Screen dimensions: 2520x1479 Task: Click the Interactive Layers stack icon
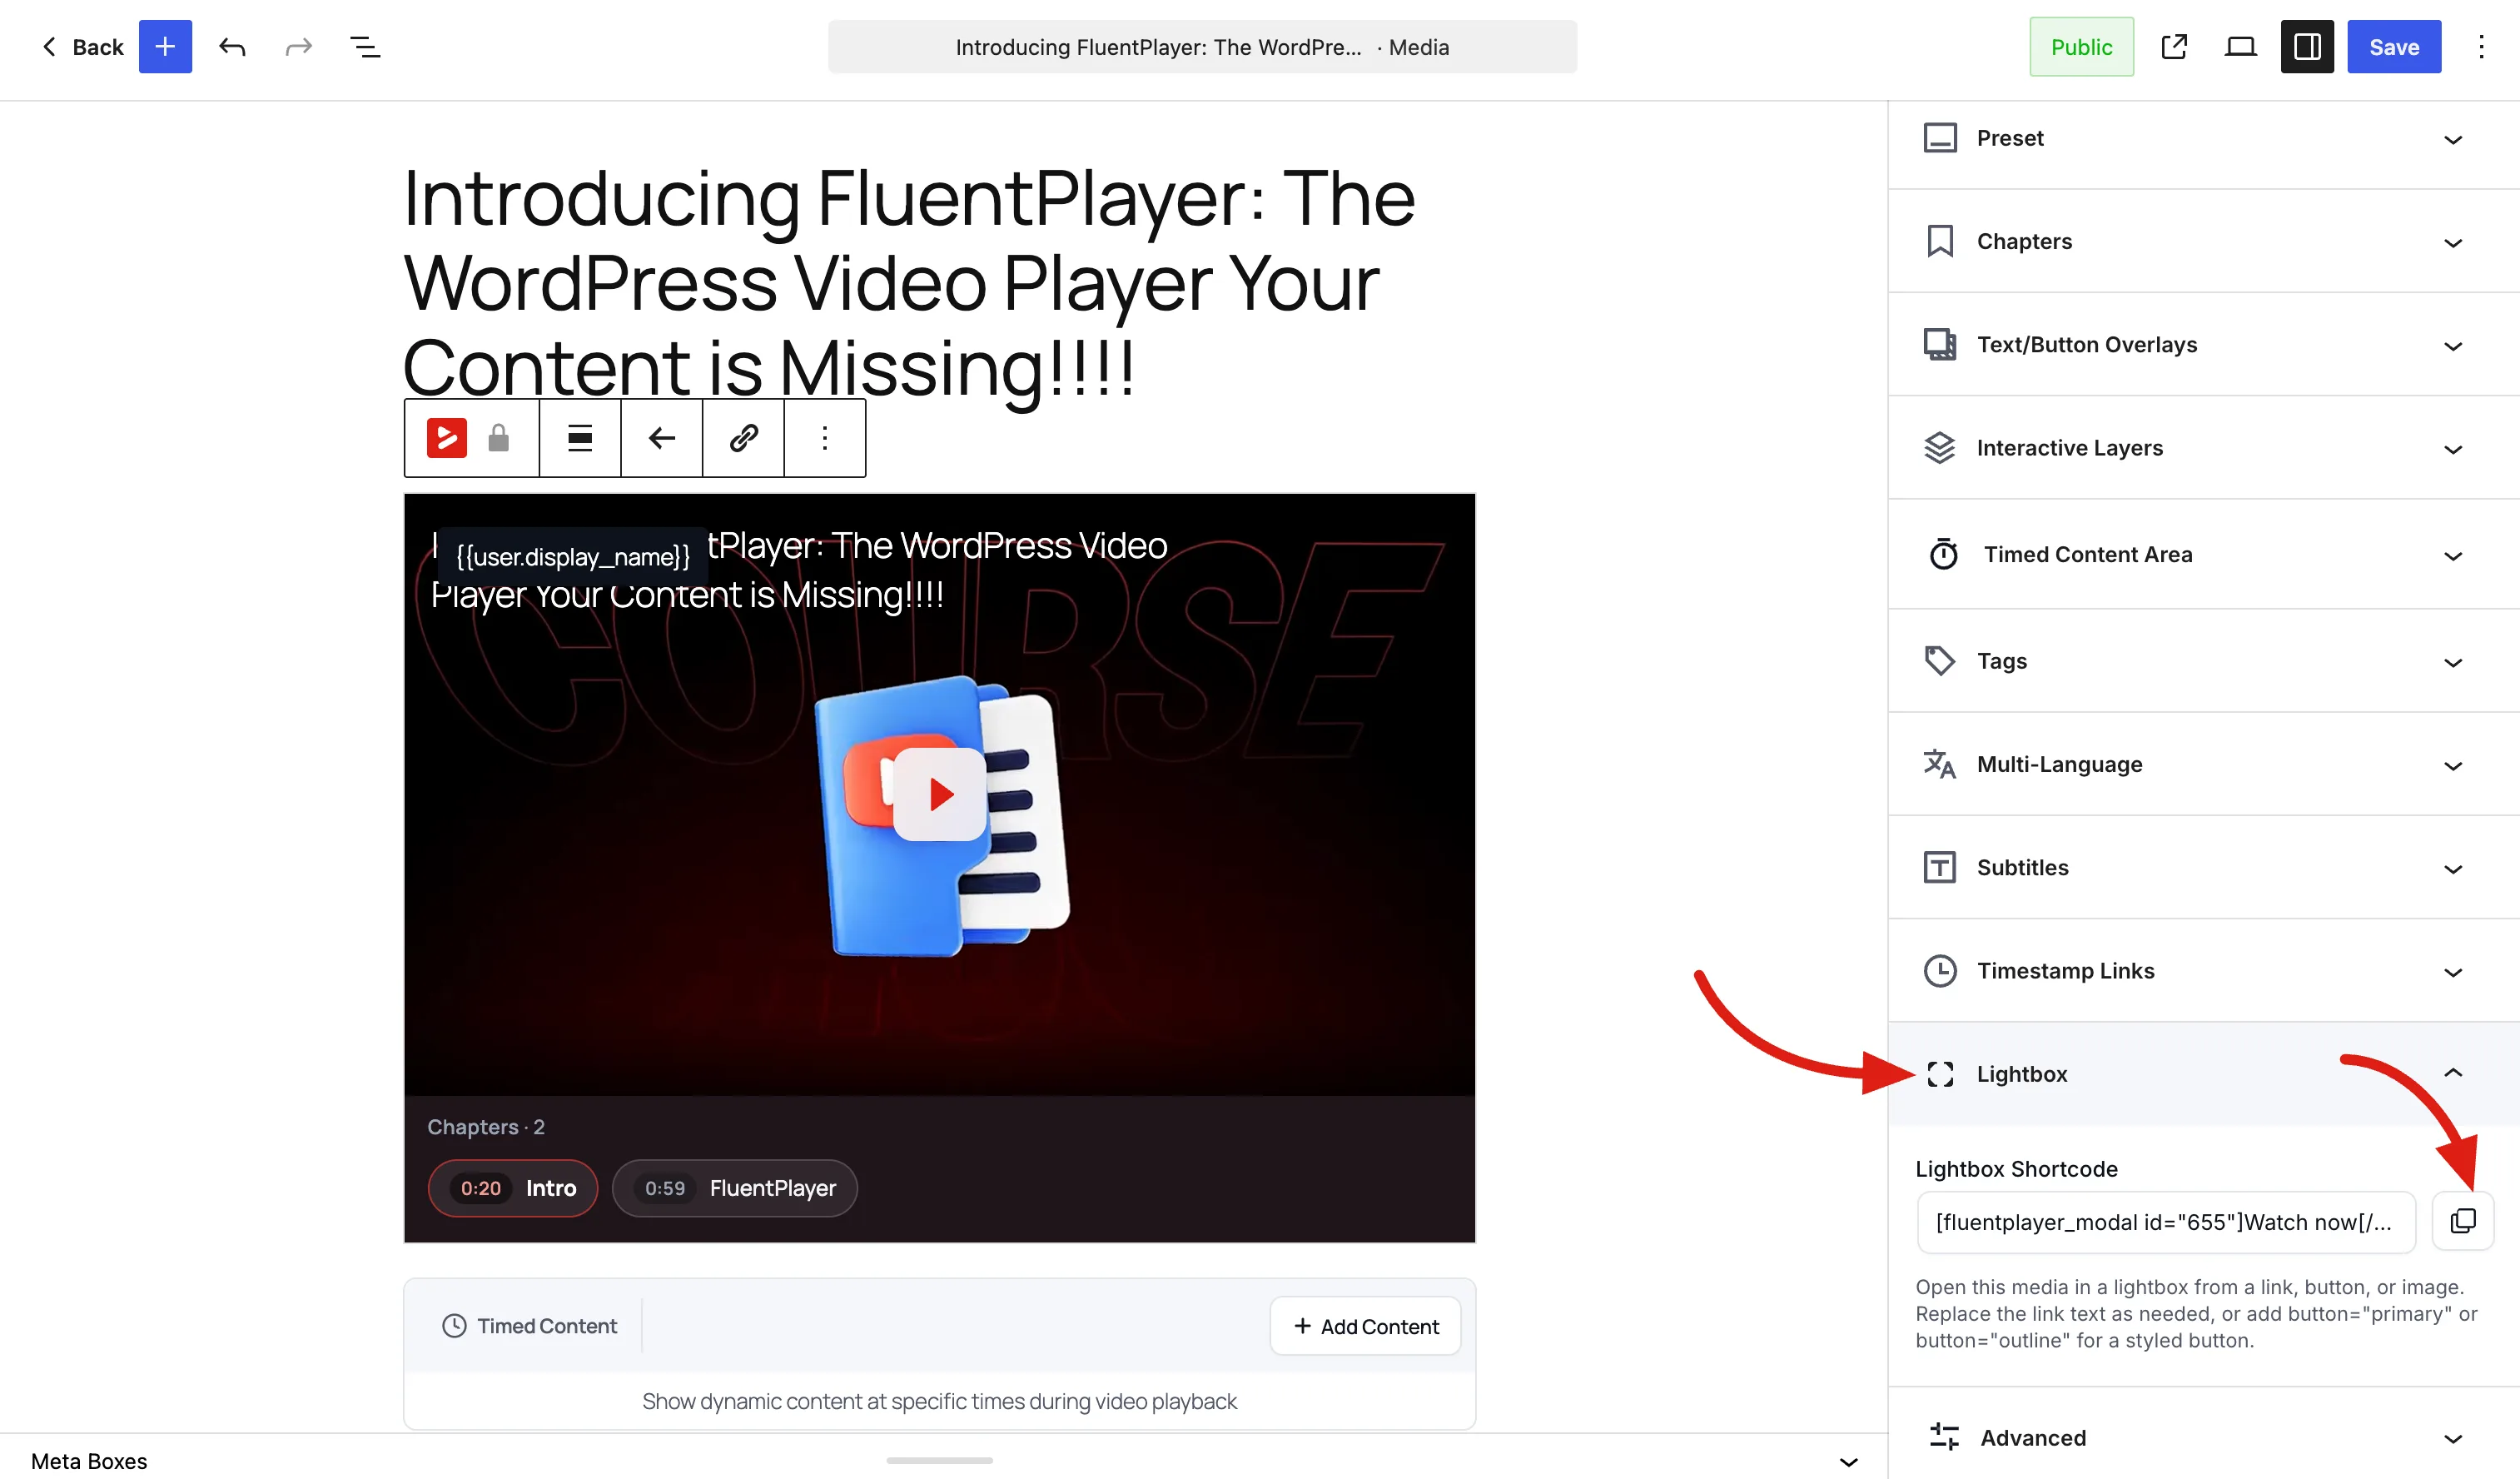[x=1940, y=448]
